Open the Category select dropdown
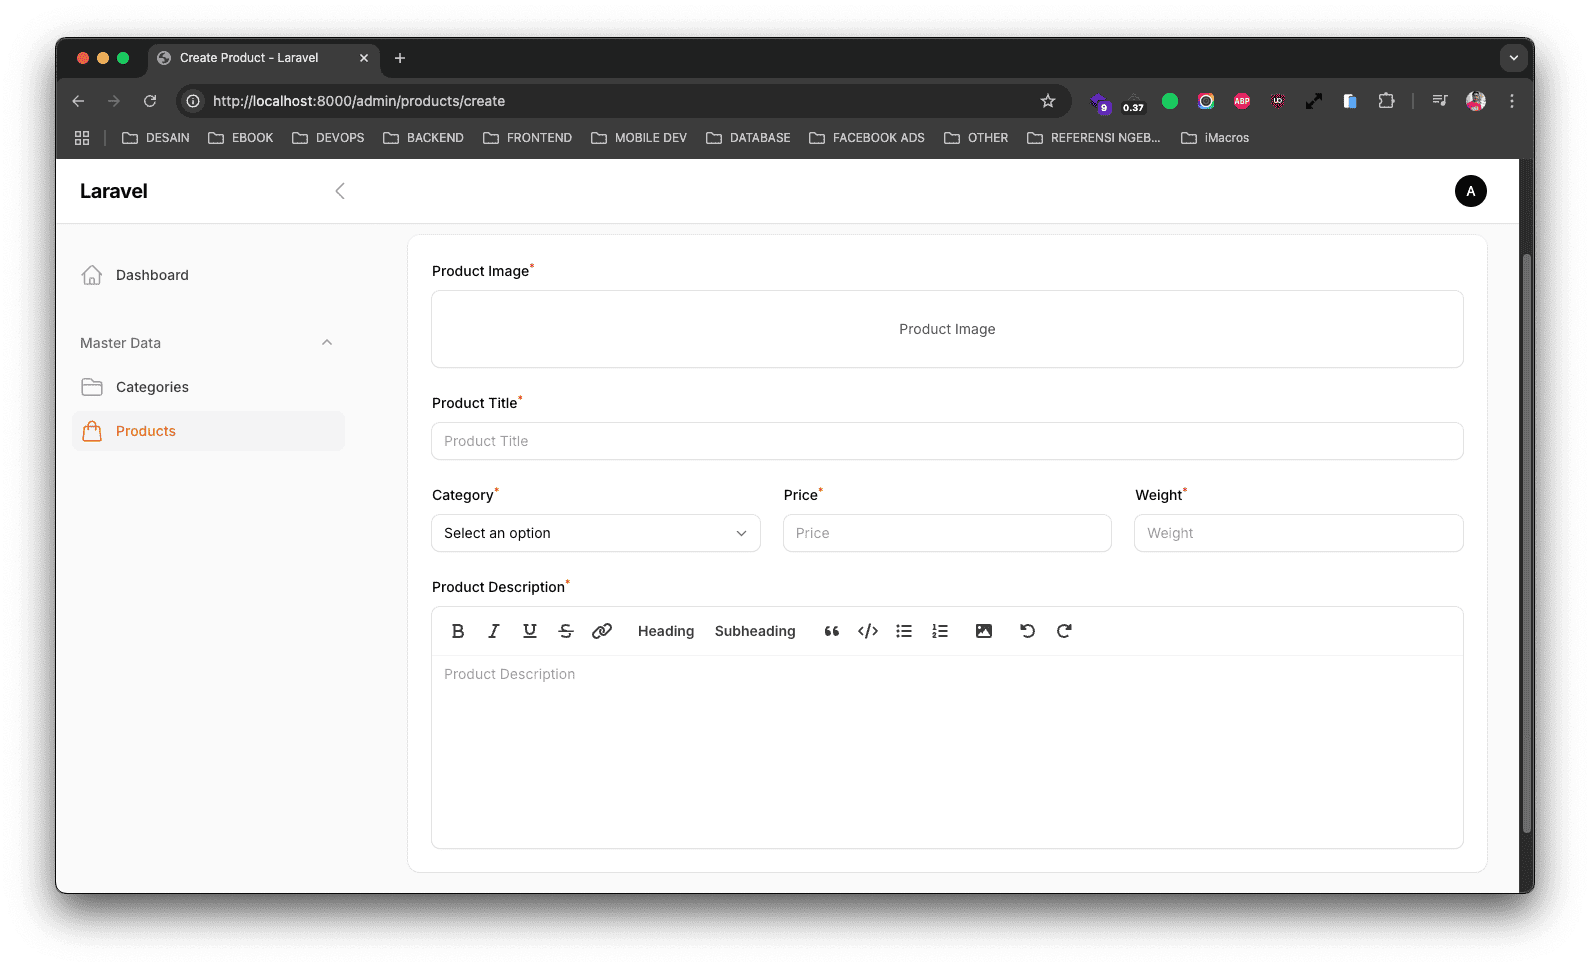 [x=595, y=533]
